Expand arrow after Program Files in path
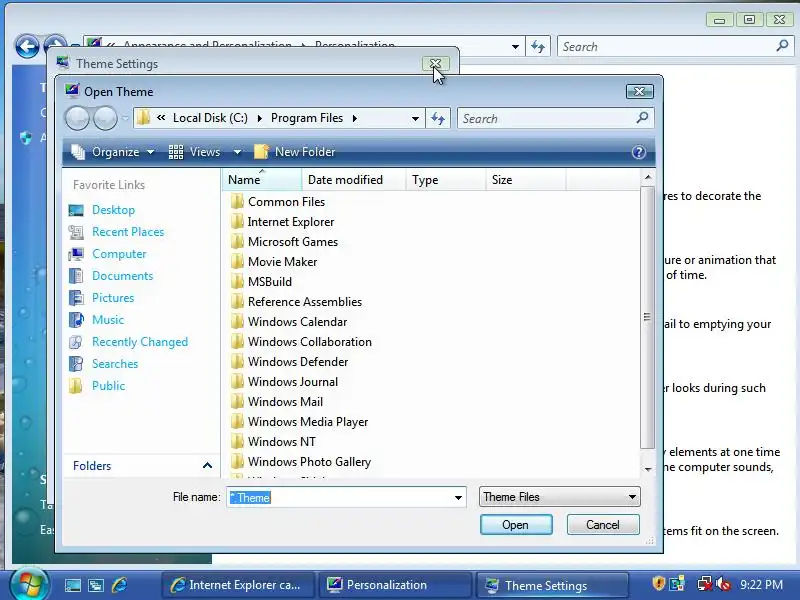 (355, 118)
